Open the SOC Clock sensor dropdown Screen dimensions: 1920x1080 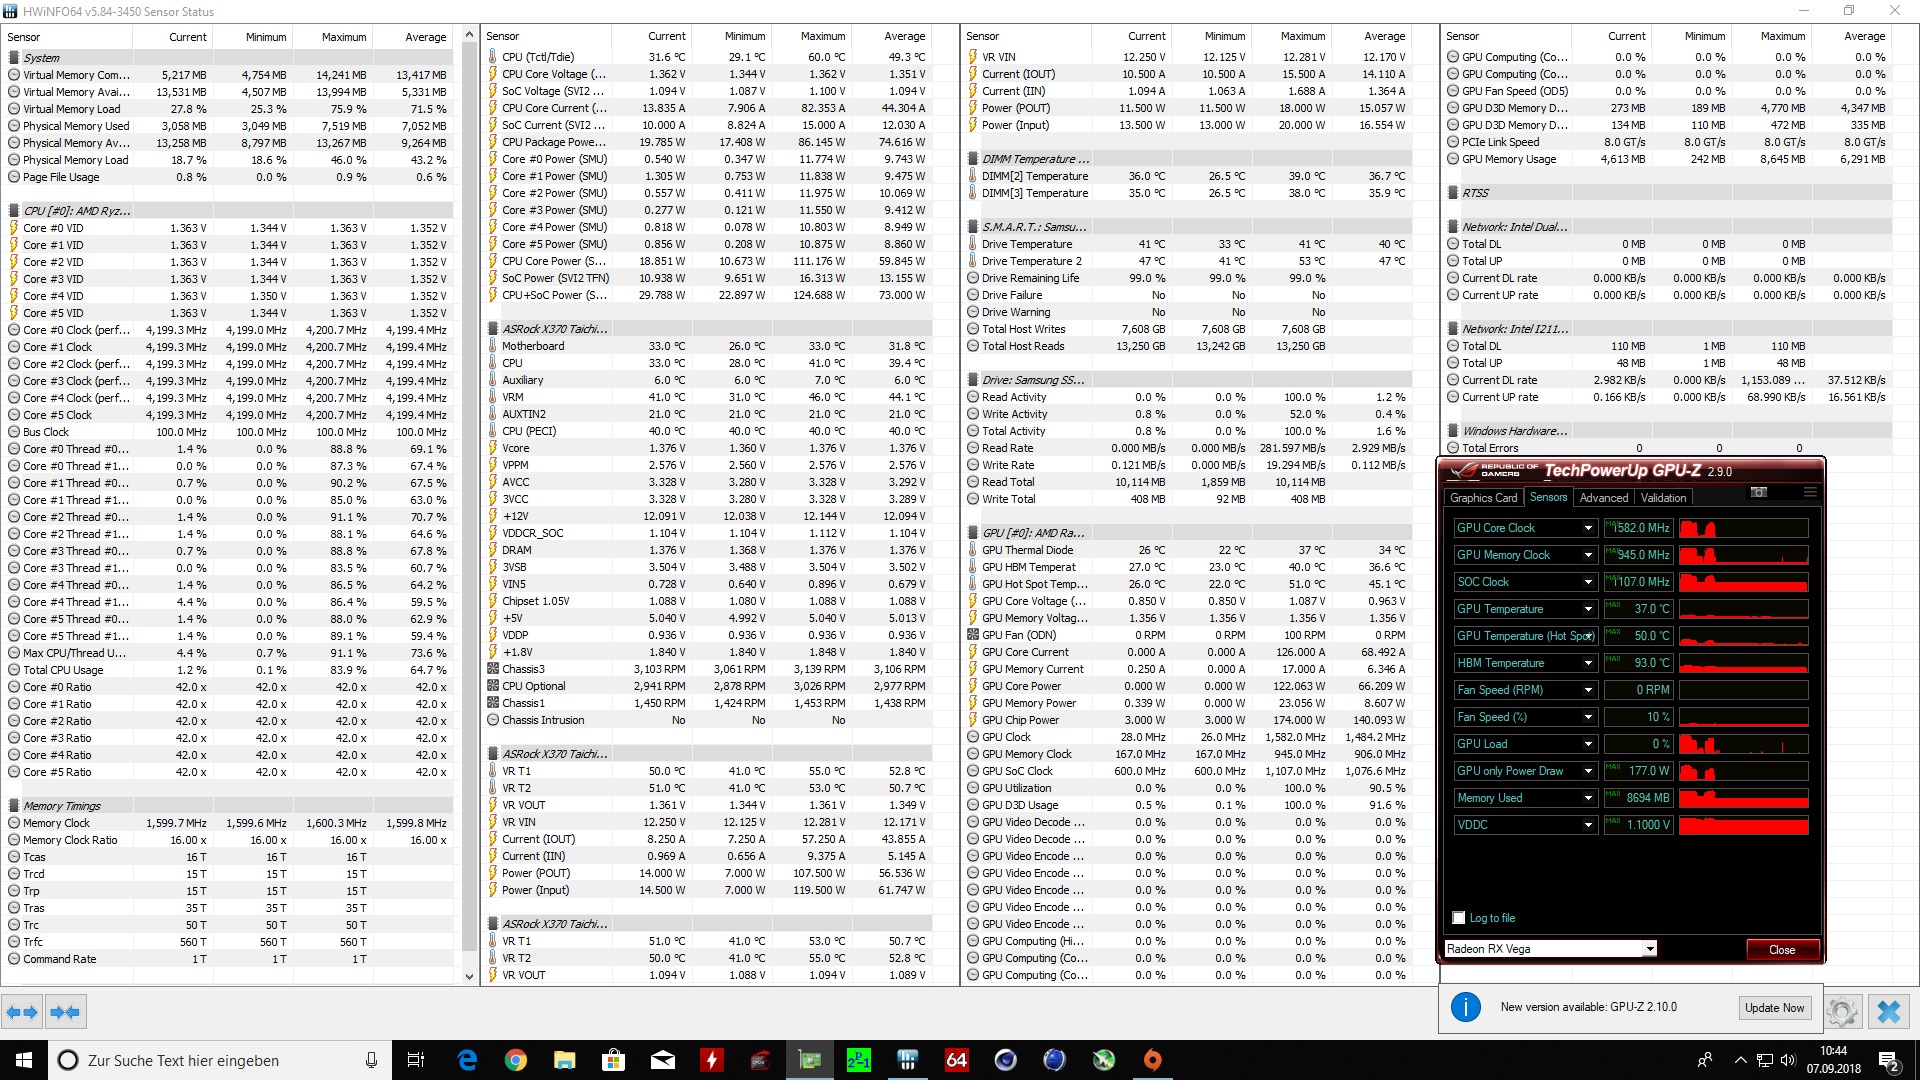[1588, 582]
